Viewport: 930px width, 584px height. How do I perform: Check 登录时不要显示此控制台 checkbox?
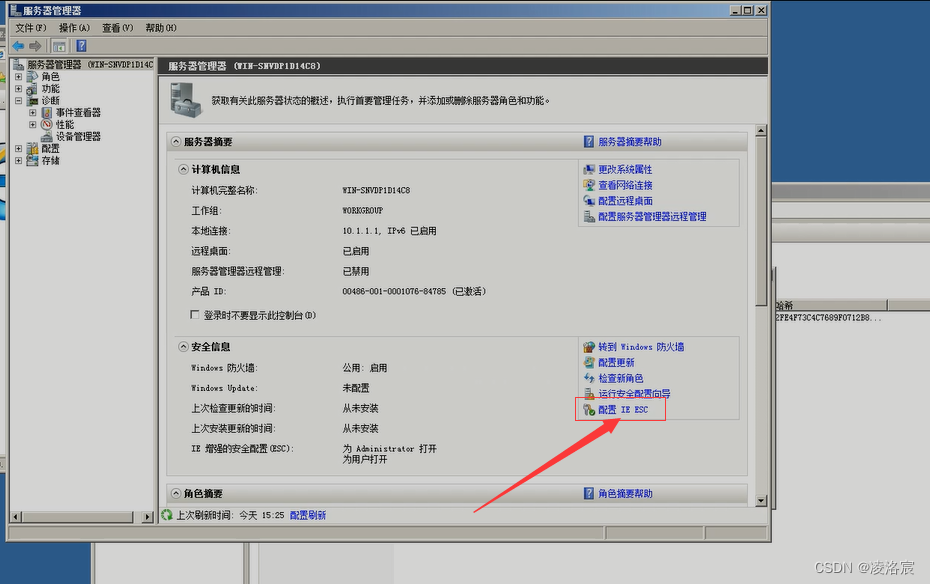tap(195, 315)
